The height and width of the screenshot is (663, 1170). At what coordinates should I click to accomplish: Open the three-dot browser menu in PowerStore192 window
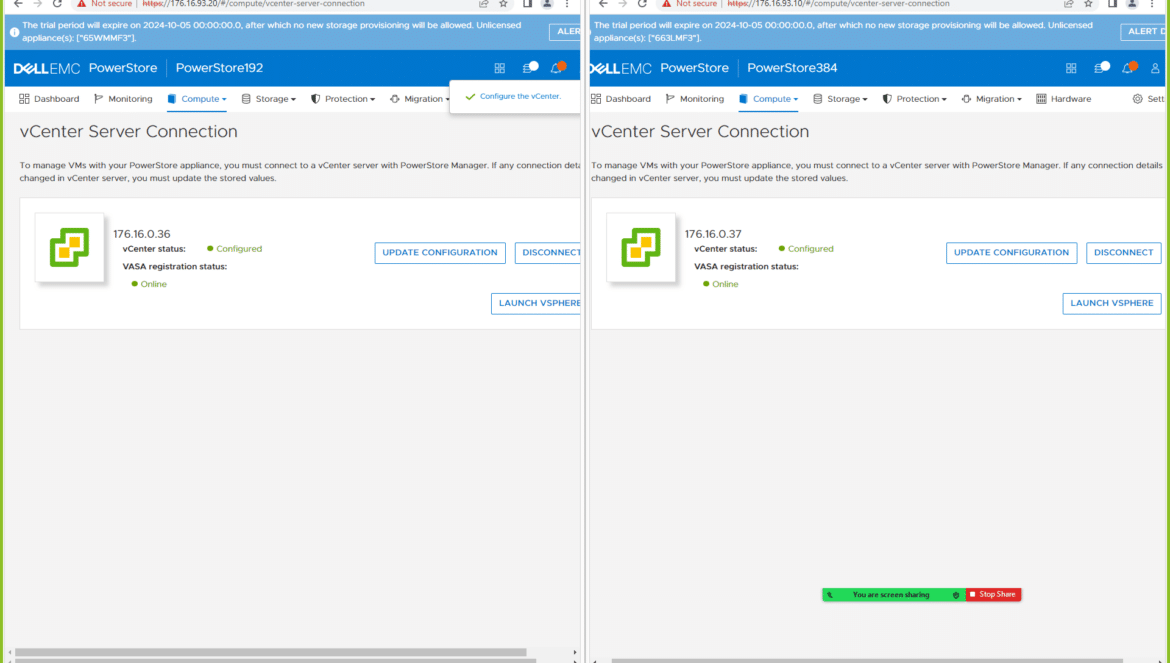[x=567, y=4]
